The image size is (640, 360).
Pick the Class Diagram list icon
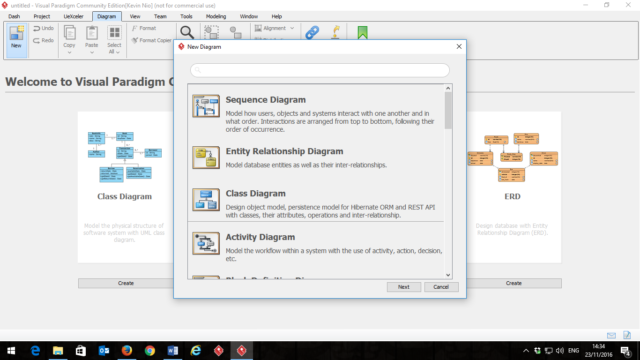point(206,200)
